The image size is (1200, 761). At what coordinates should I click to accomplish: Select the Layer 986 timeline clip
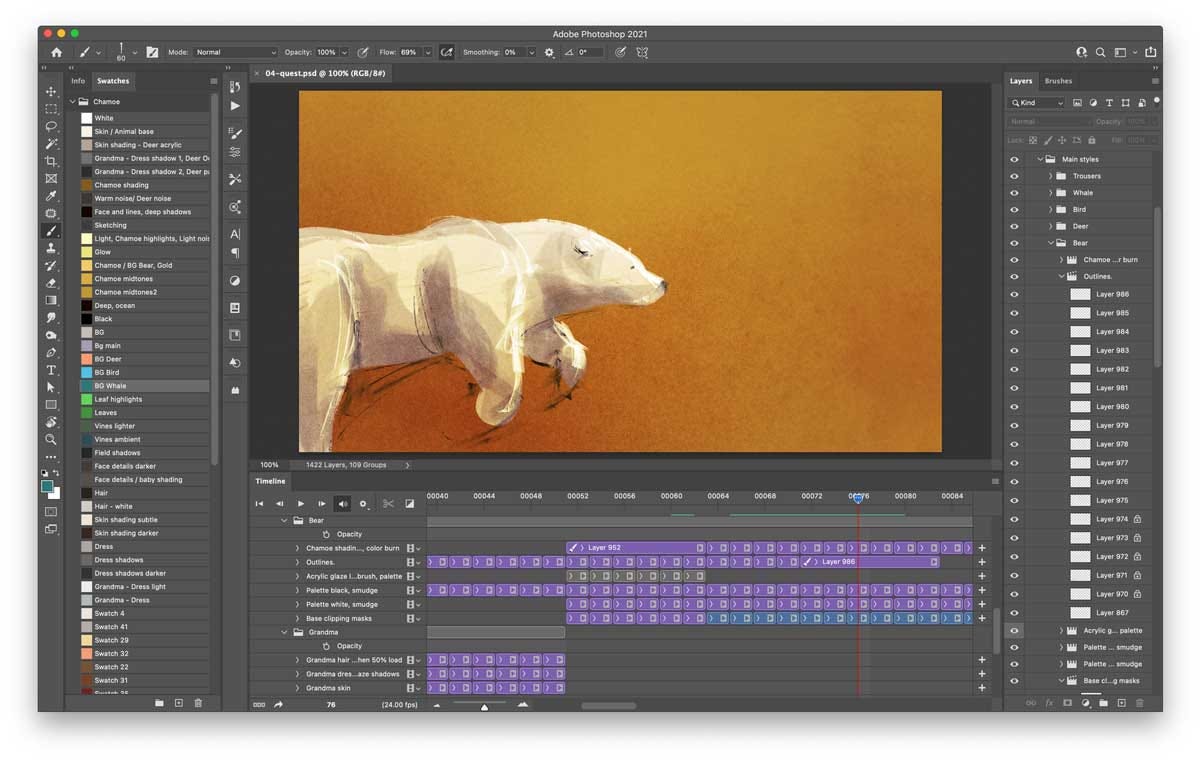click(x=870, y=562)
